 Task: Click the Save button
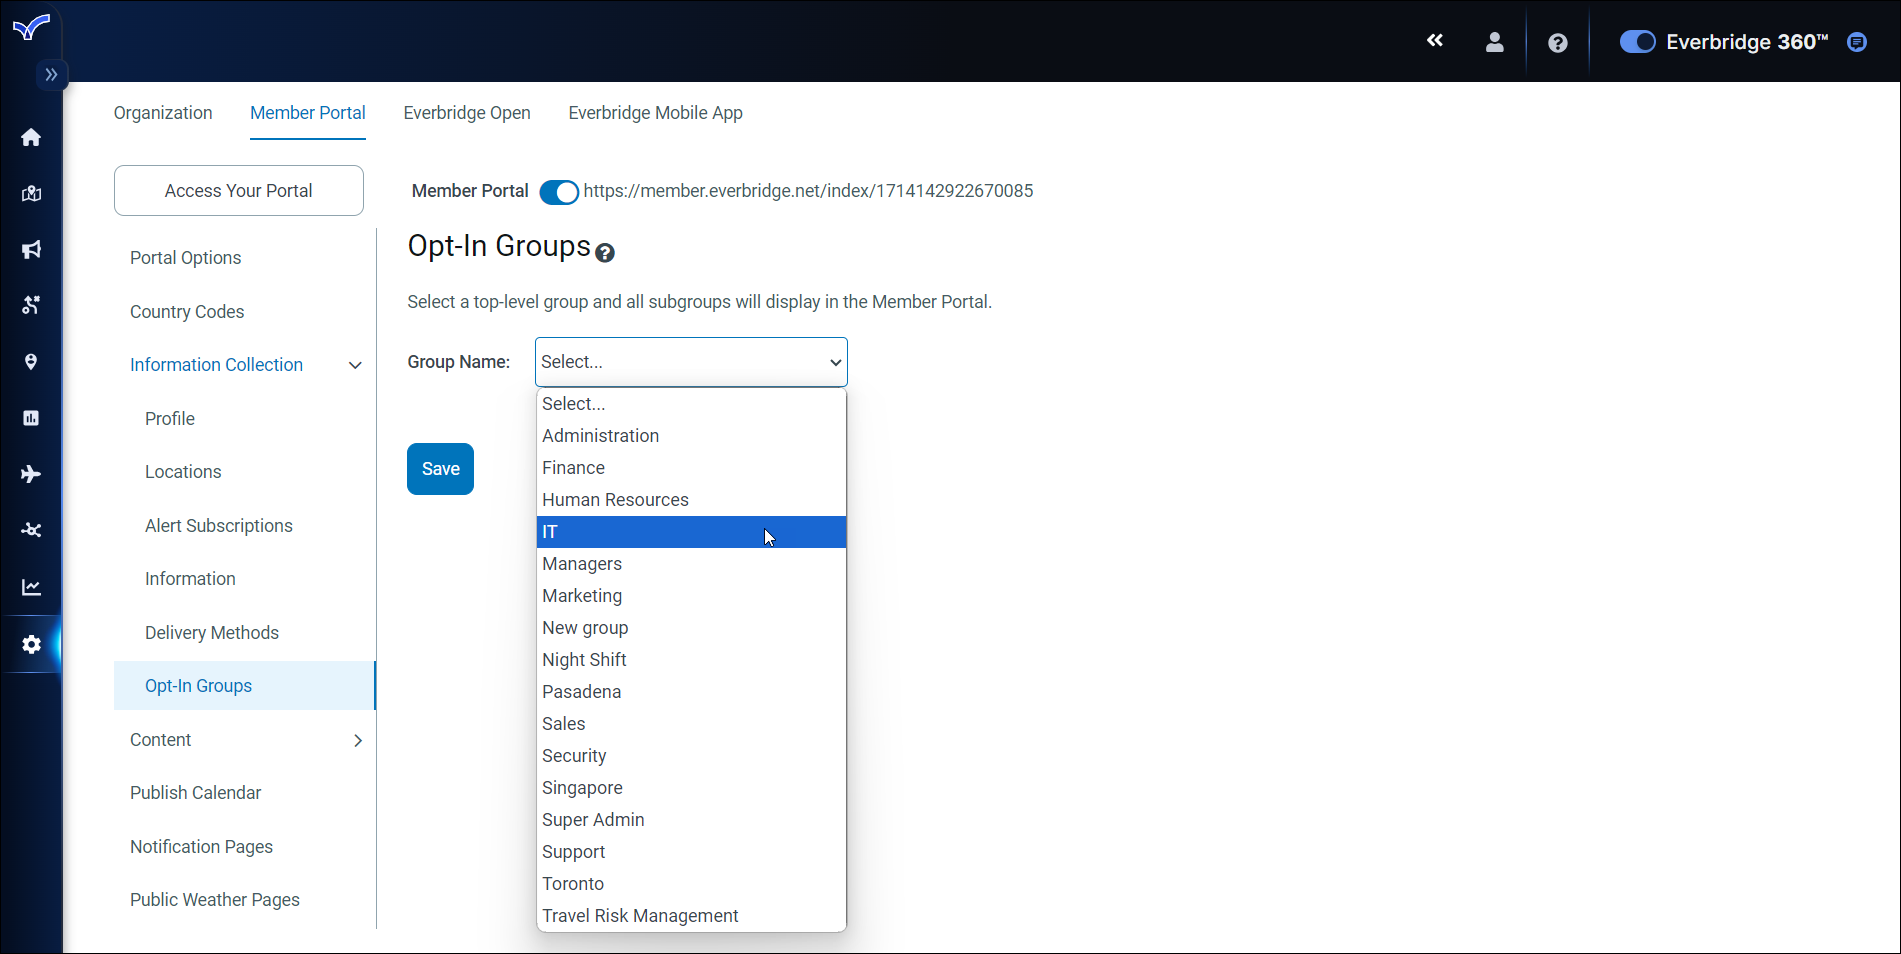click(x=440, y=469)
